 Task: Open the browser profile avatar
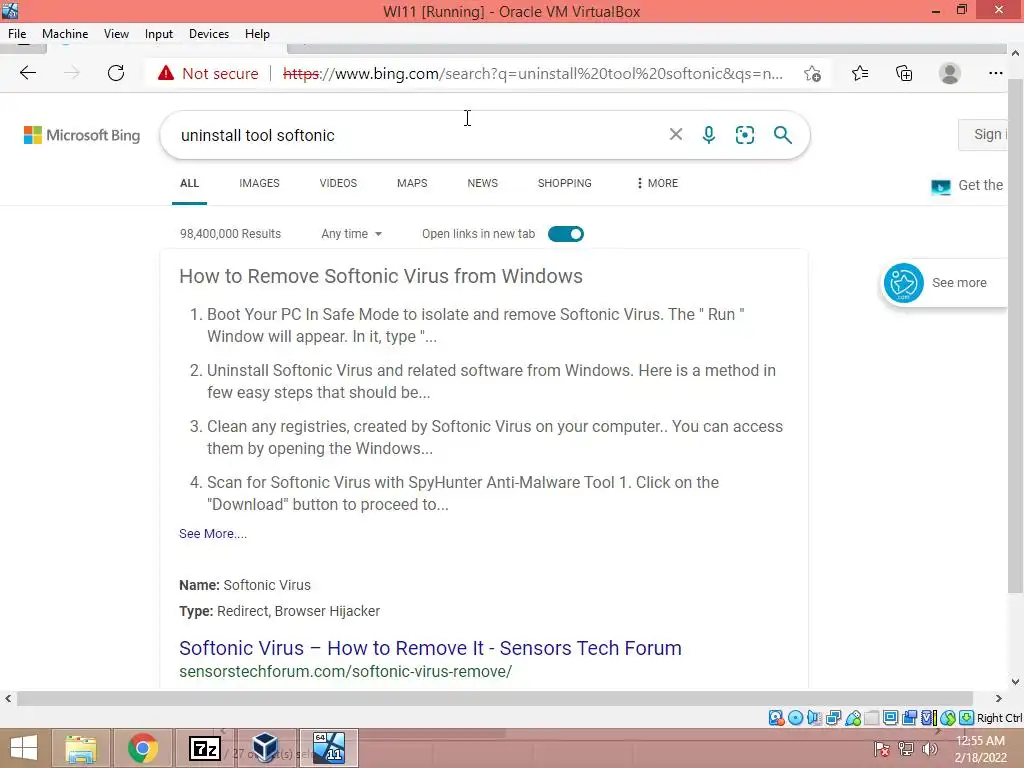950,74
